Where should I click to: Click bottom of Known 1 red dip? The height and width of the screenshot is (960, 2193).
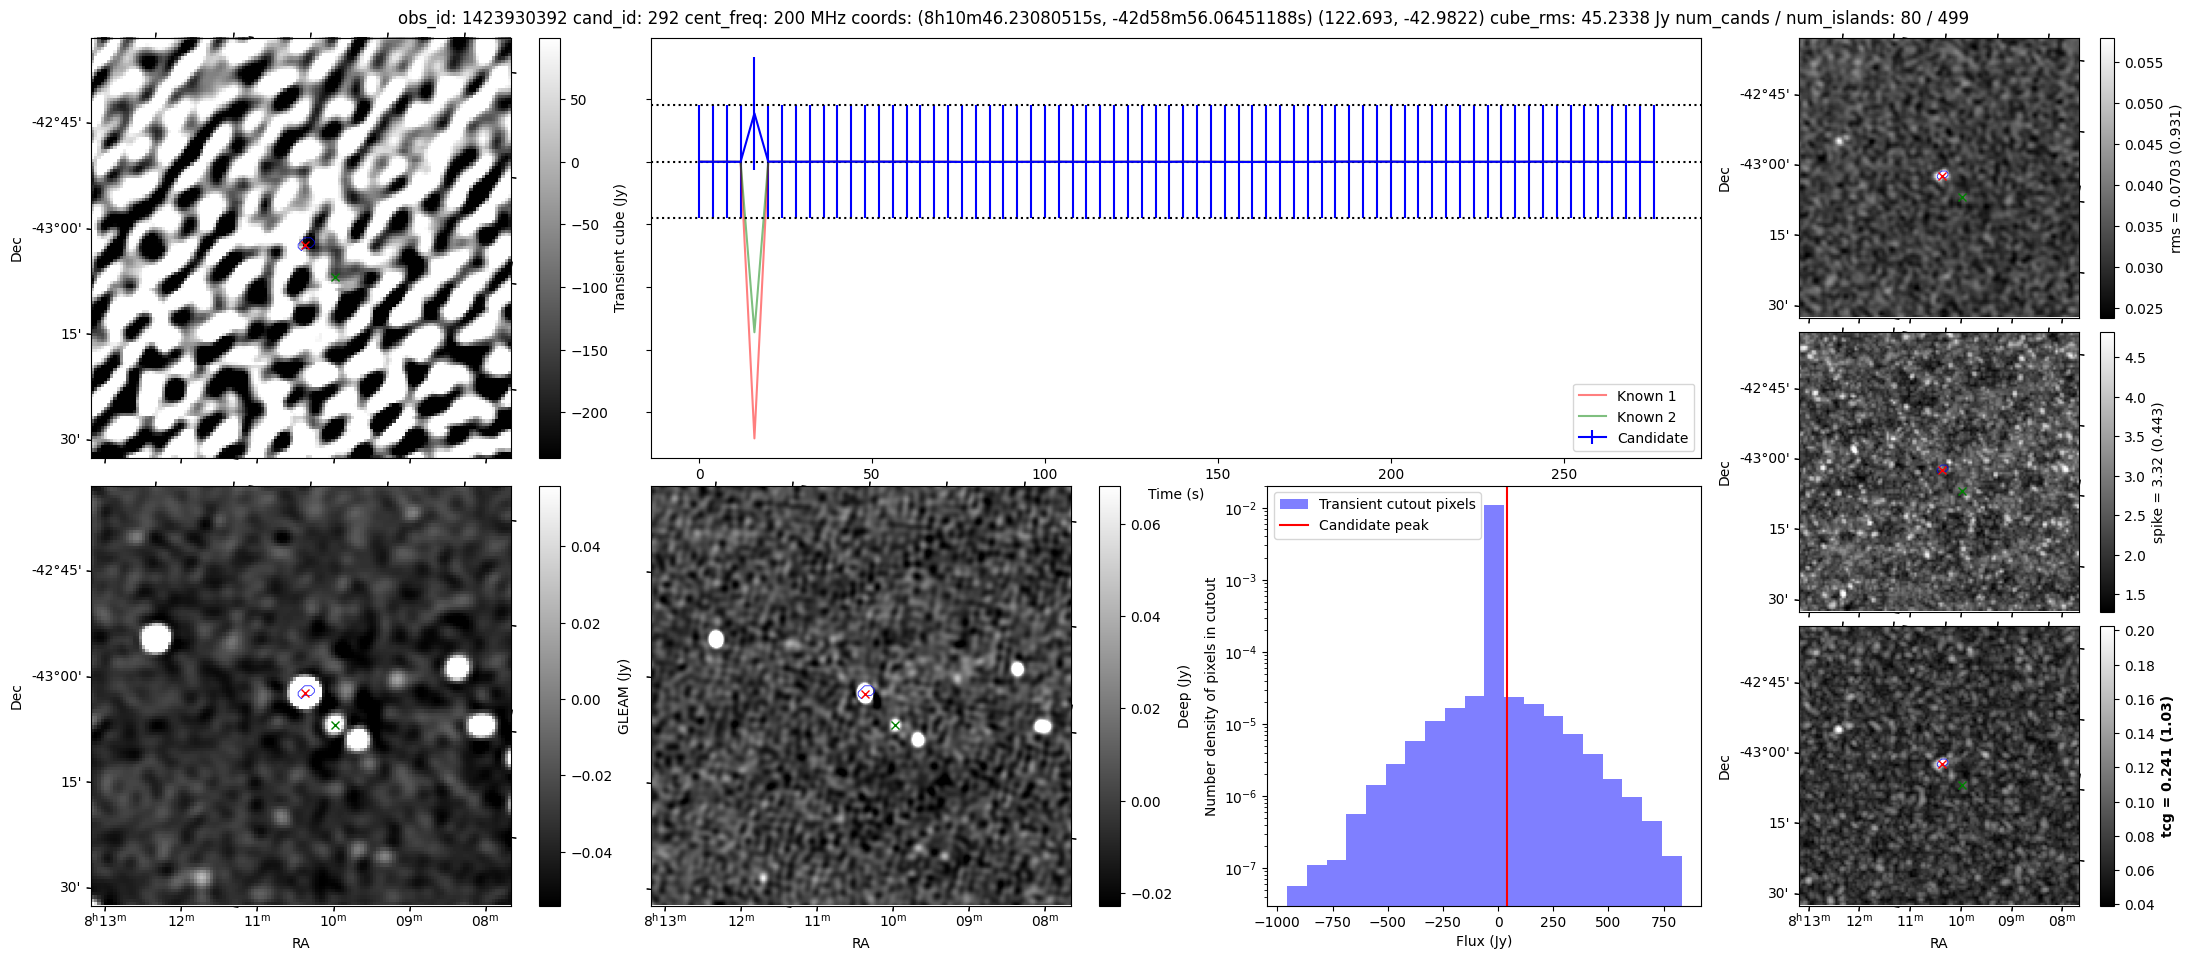754,437
